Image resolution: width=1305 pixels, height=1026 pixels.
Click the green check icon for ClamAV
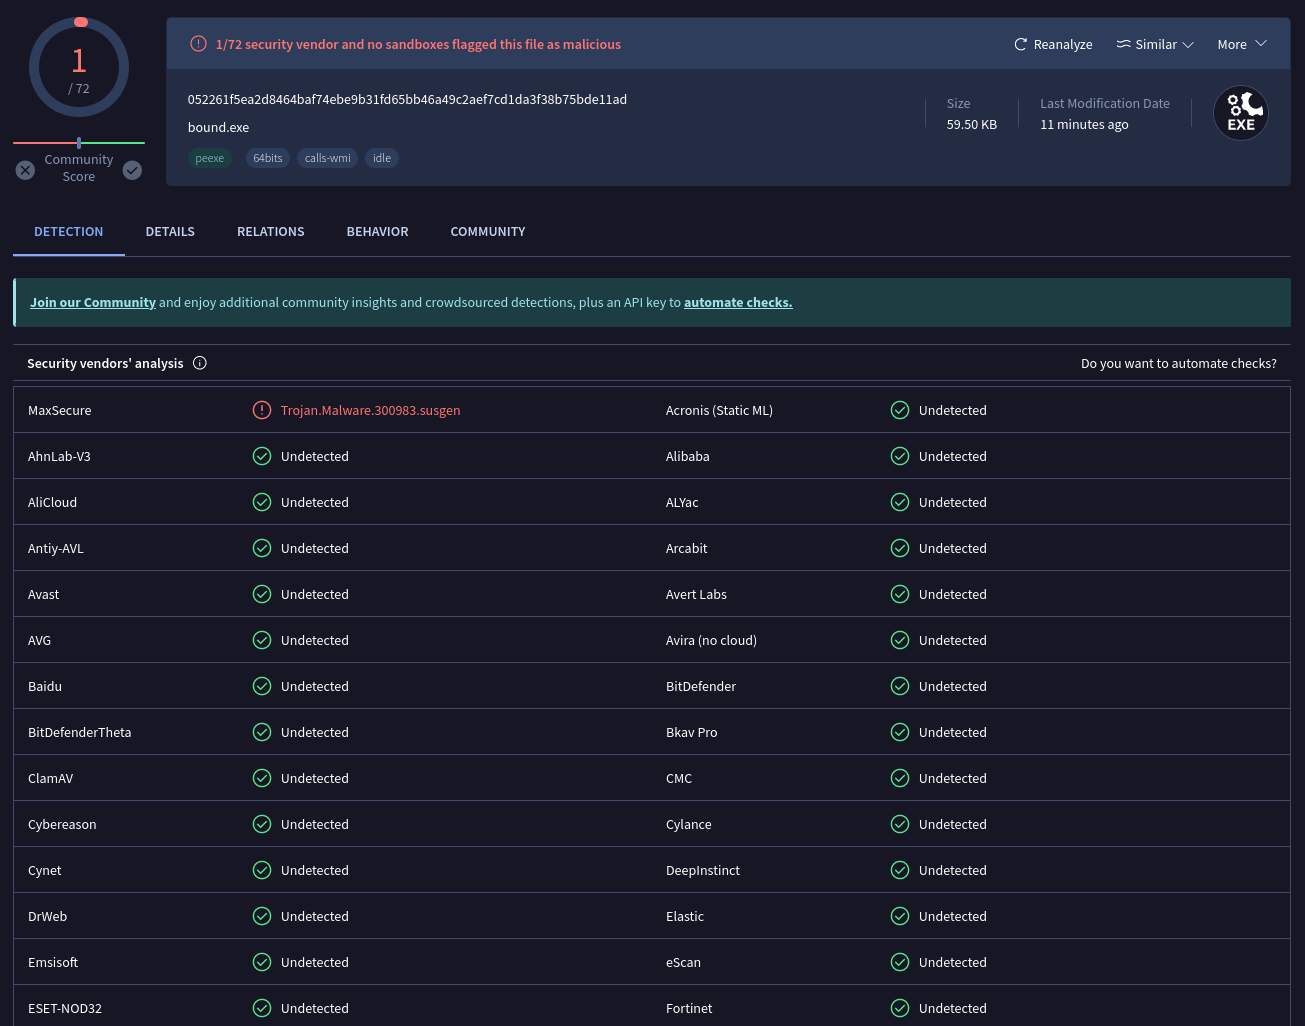coord(262,778)
